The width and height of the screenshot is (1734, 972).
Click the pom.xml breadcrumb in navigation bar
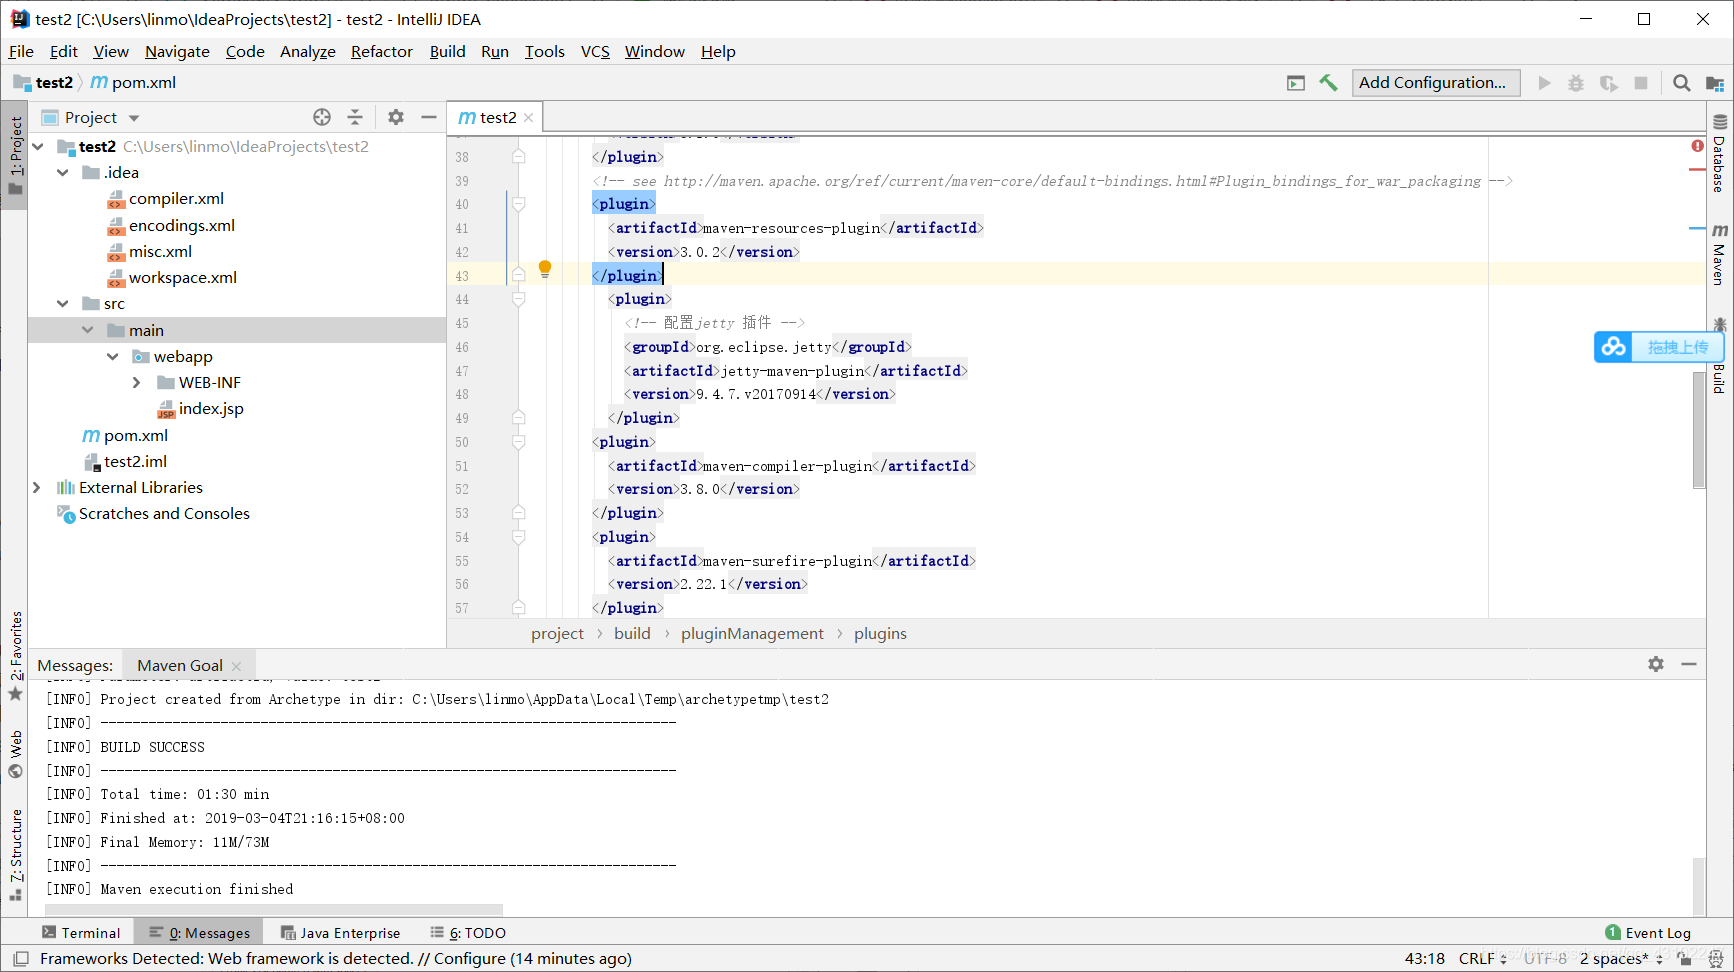click(133, 83)
